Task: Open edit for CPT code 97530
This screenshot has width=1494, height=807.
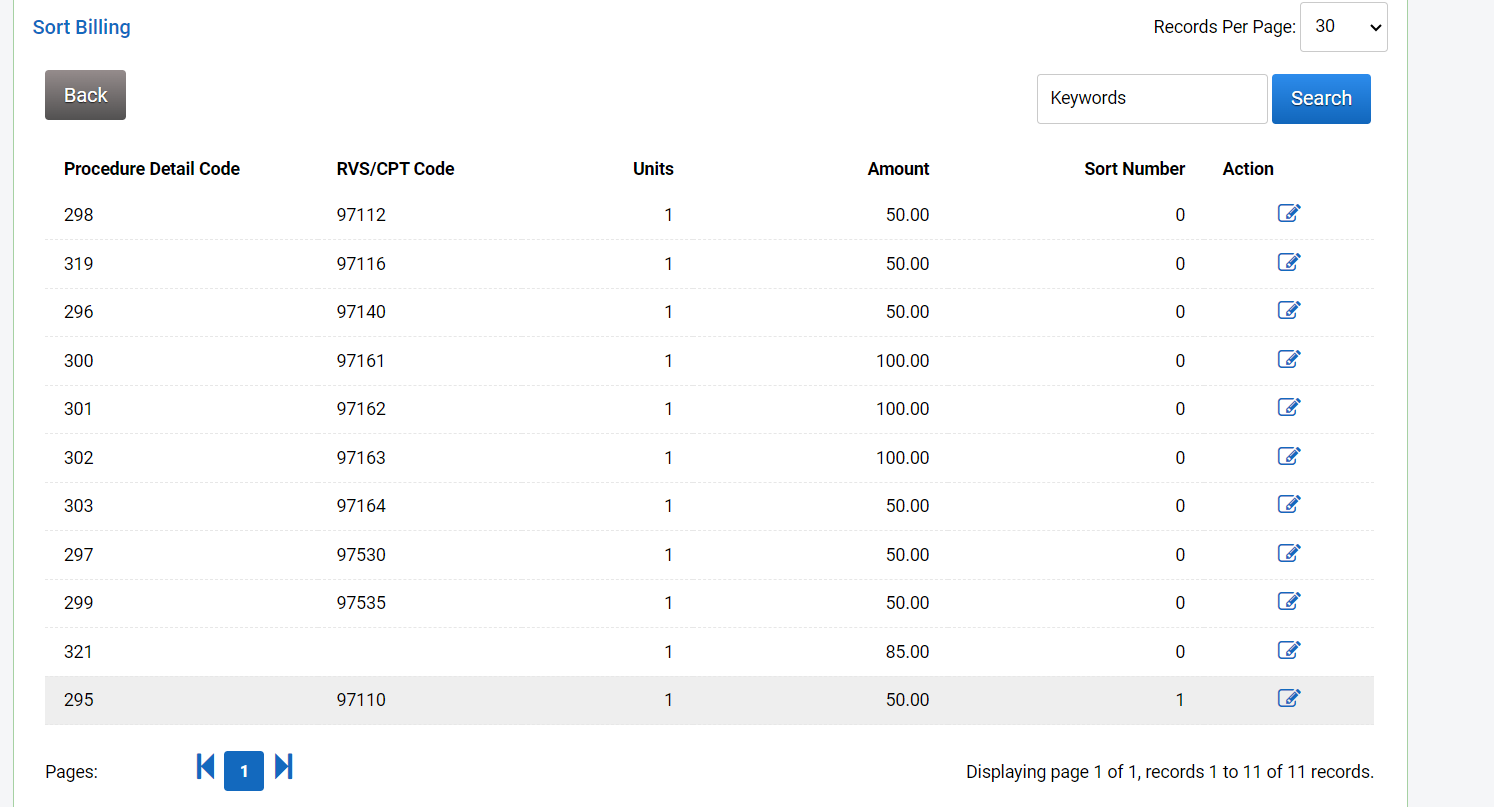Action: coord(1289,553)
